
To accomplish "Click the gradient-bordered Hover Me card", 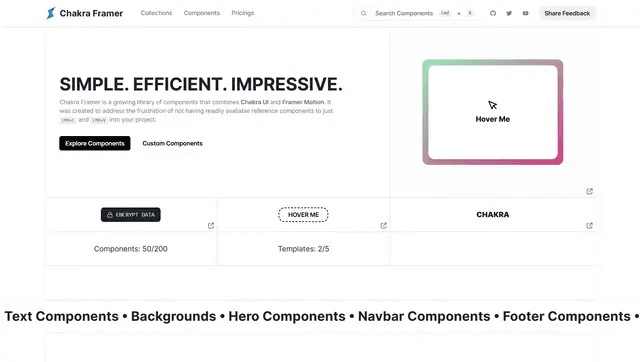I will pyautogui.click(x=493, y=112).
